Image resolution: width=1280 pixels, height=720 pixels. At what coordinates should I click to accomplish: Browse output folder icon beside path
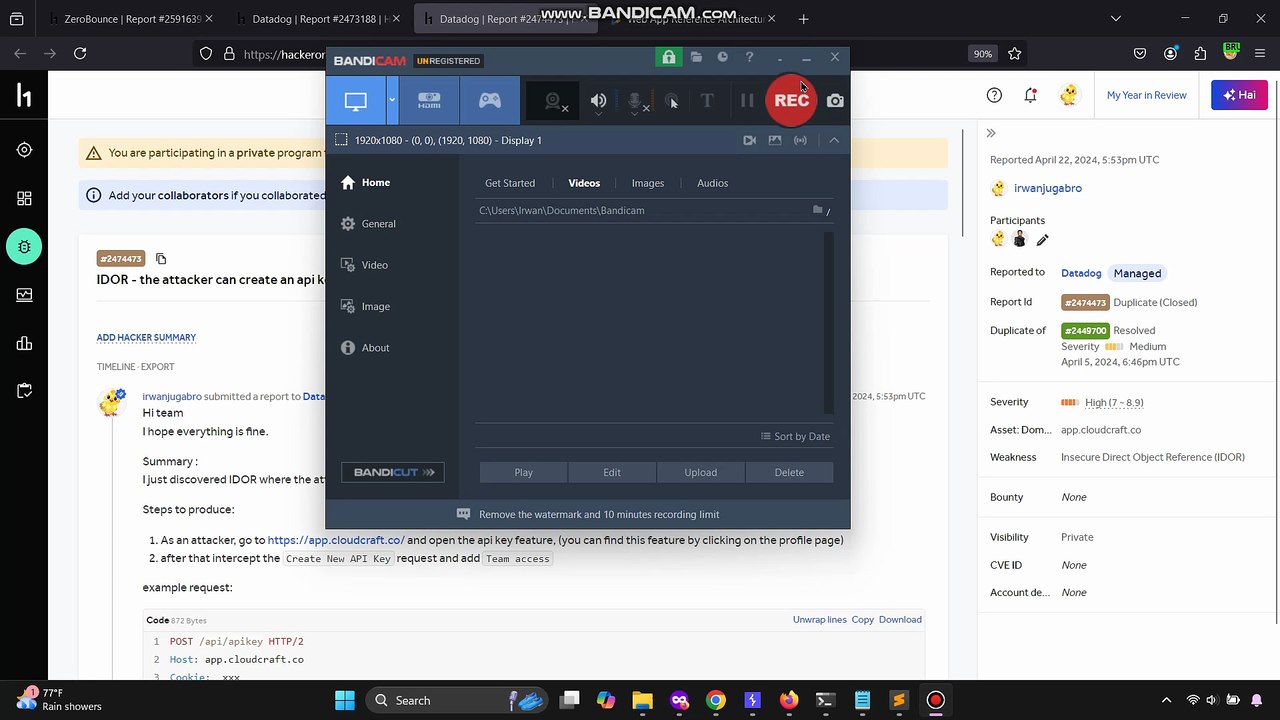(x=818, y=210)
